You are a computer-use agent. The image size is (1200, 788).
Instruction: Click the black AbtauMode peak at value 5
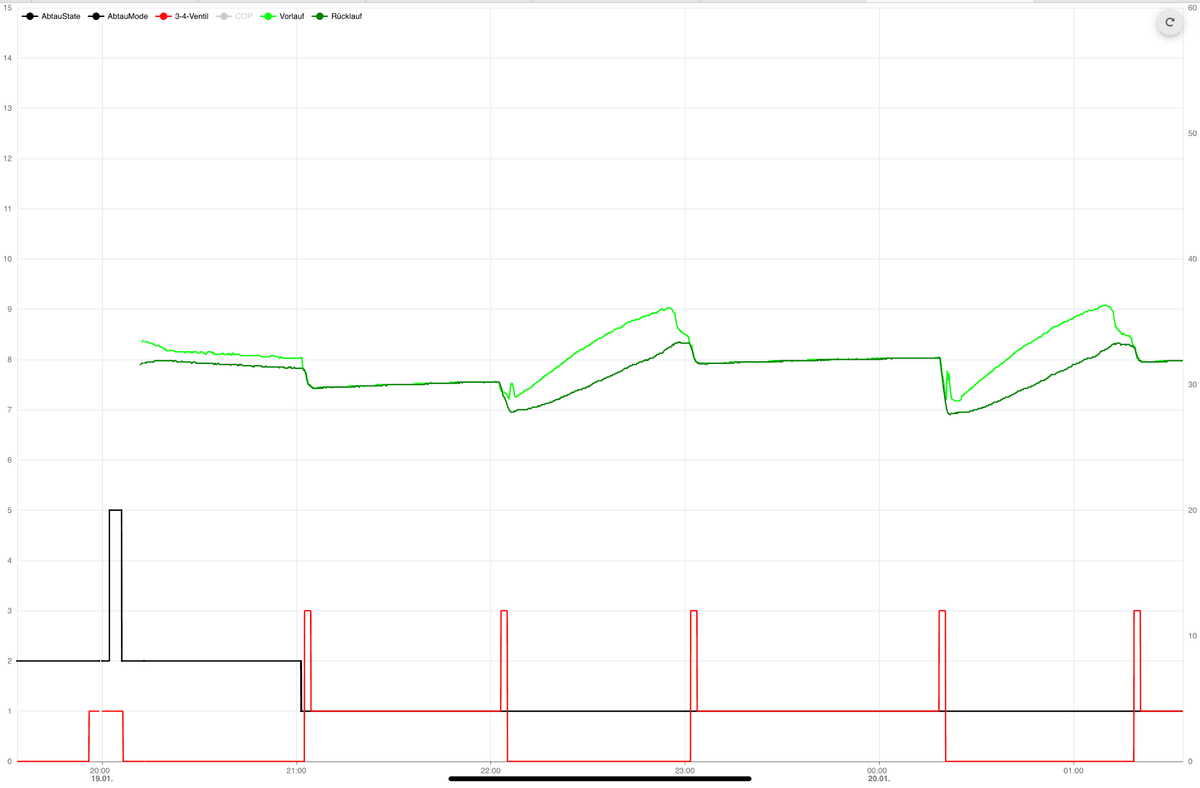pyautogui.click(x=115, y=510)
